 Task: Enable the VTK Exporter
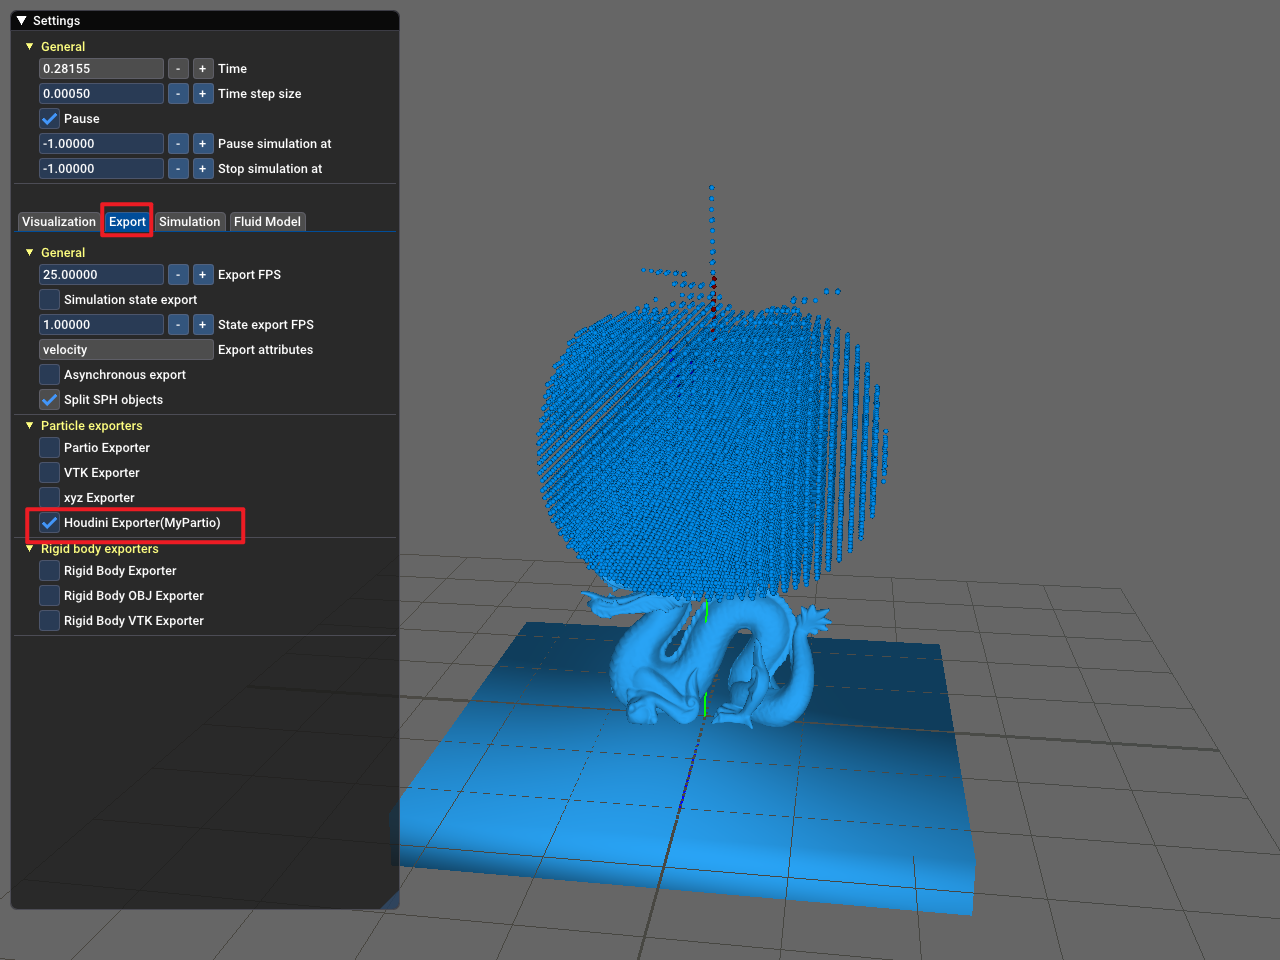point(49,473)
